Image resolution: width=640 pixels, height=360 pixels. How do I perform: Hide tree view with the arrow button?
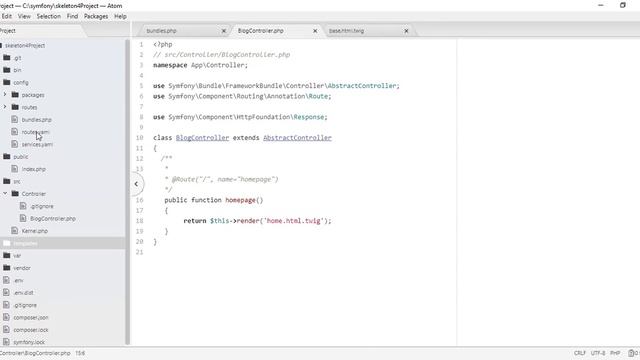coord(136,184)
